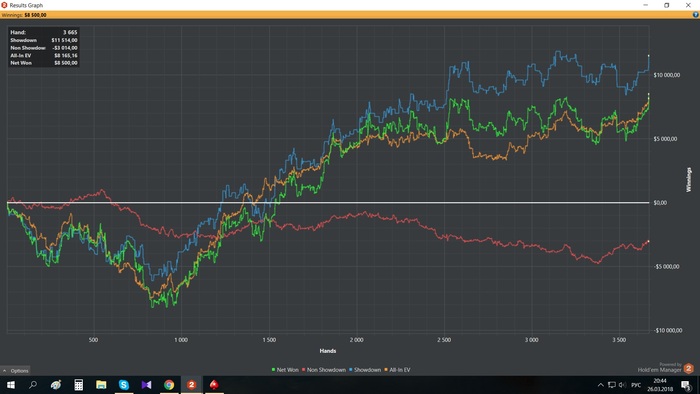Image resolution: width=700 pixels, height=394 pixels.
Task: Toggle the Non Showdown legend entry
Action: pyautogui.click(x=324, y=370)
